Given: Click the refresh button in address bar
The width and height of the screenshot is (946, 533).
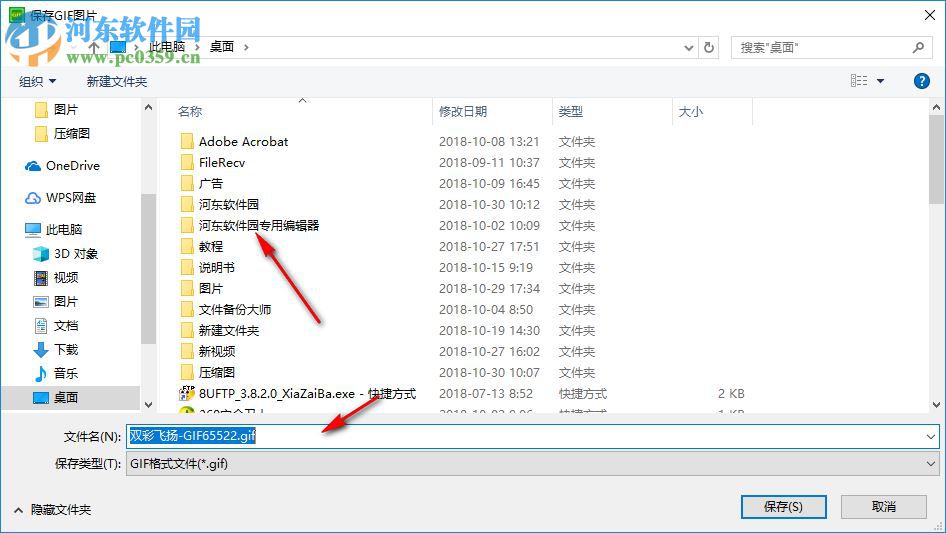Looking at the screenshot, I should (709, 47).
